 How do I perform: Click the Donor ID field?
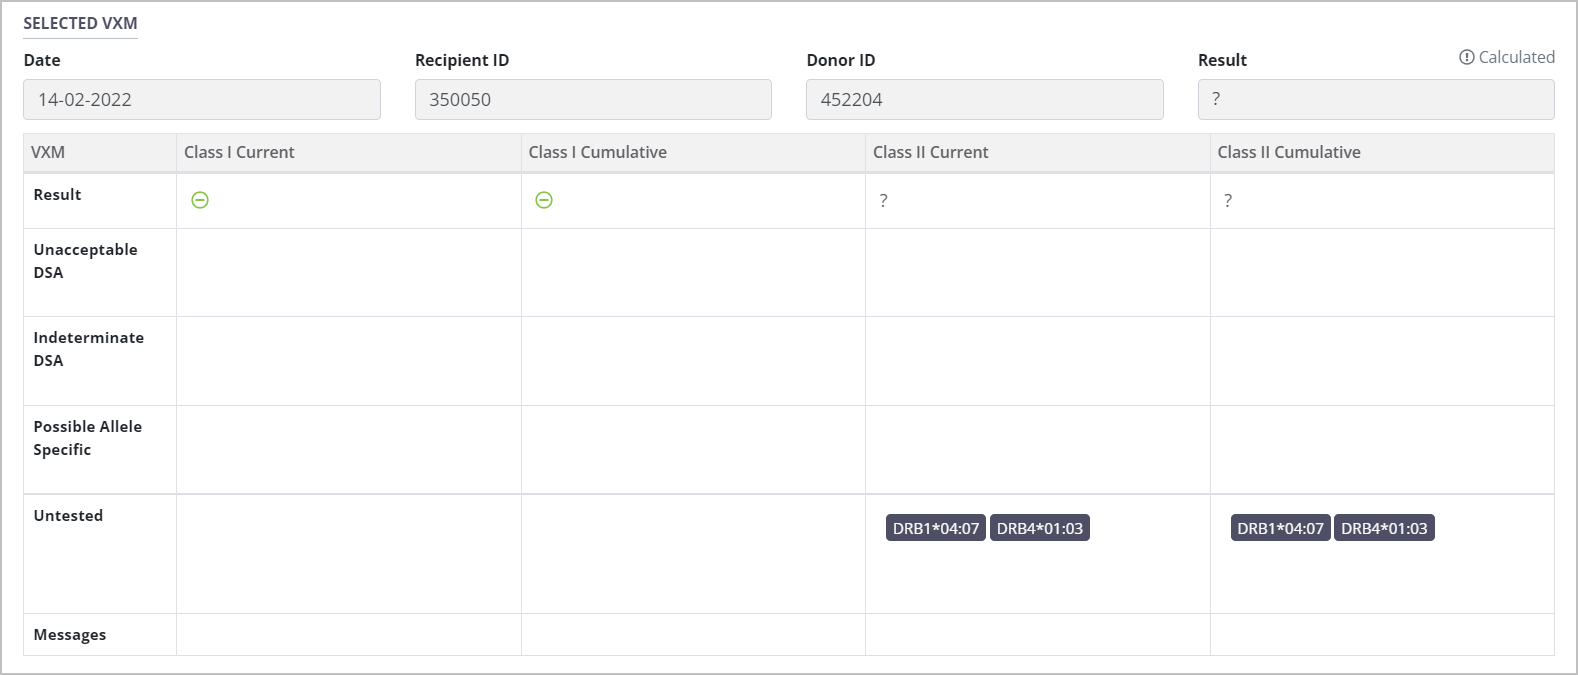click(x=984, y=100)
